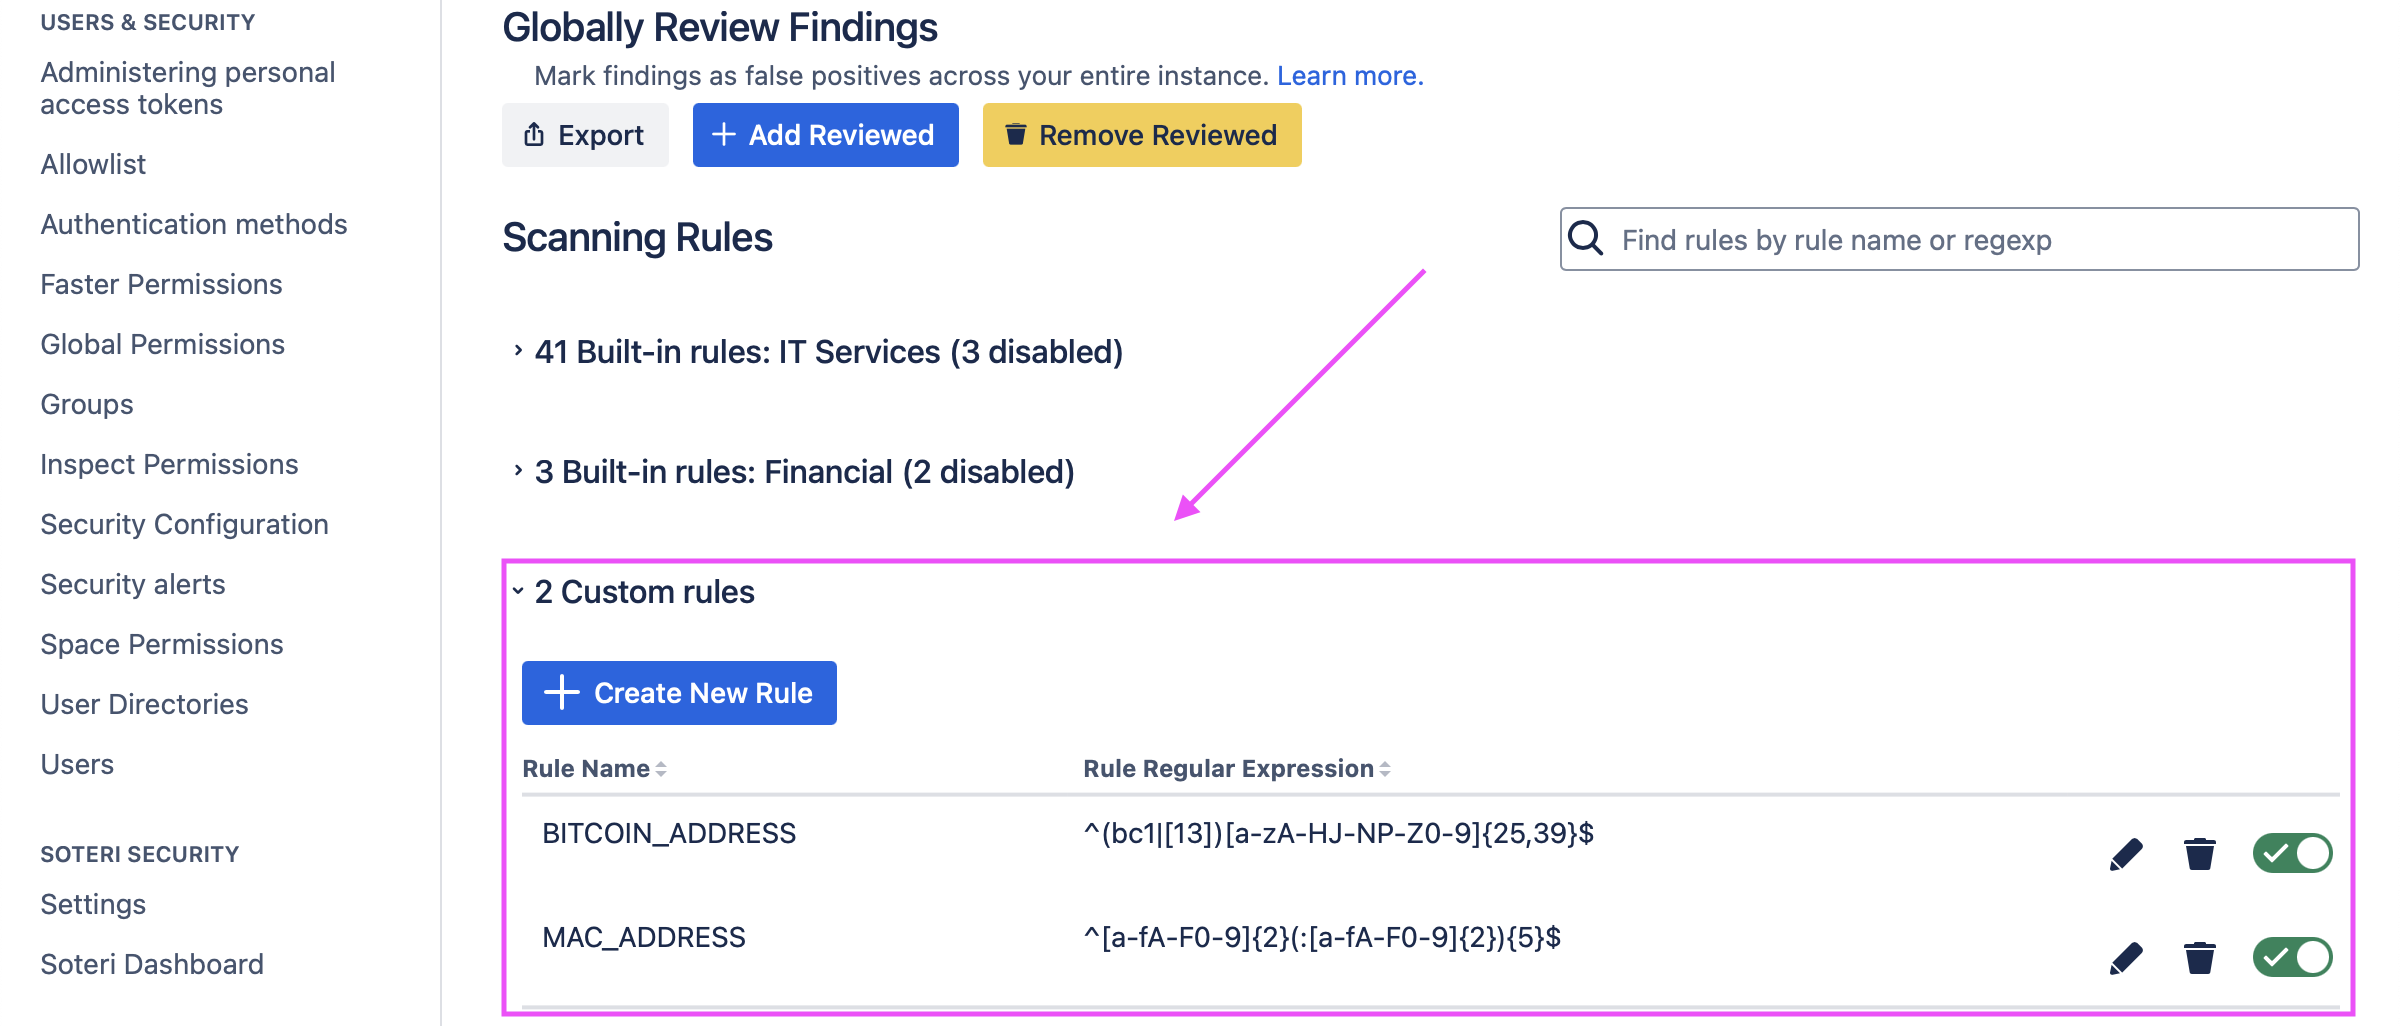Expand the 41 Built-in IT Services rules

[x=518, y=351]
